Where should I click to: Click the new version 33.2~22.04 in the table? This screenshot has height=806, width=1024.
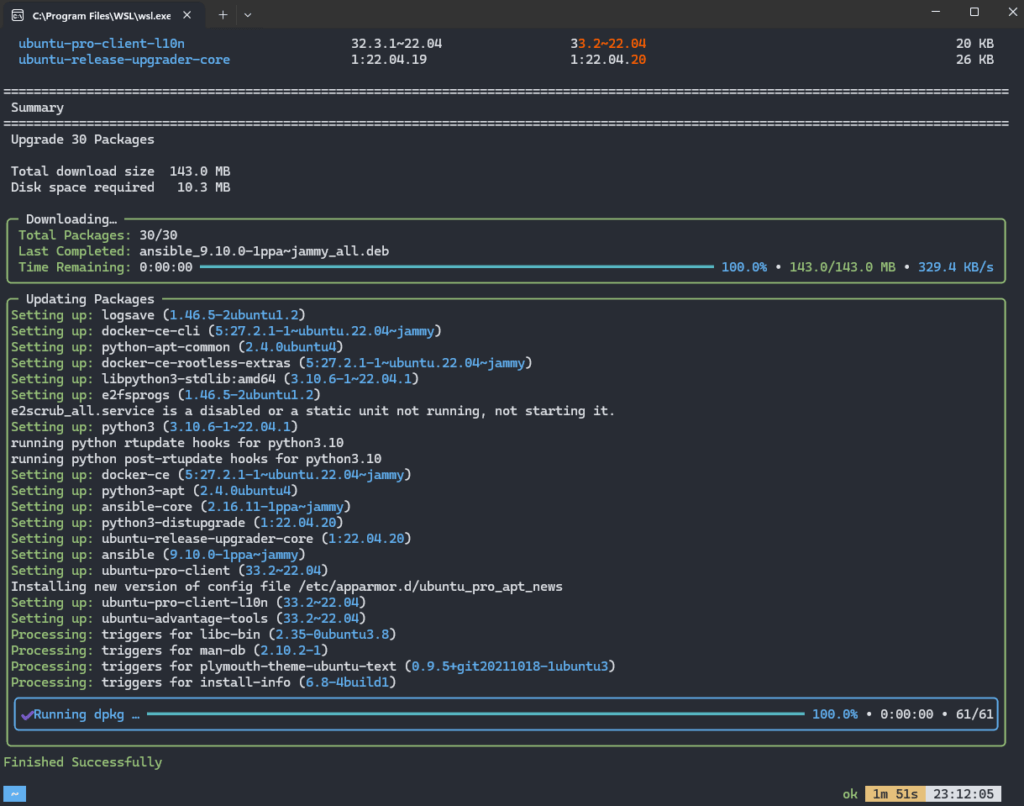click(608, 44)
